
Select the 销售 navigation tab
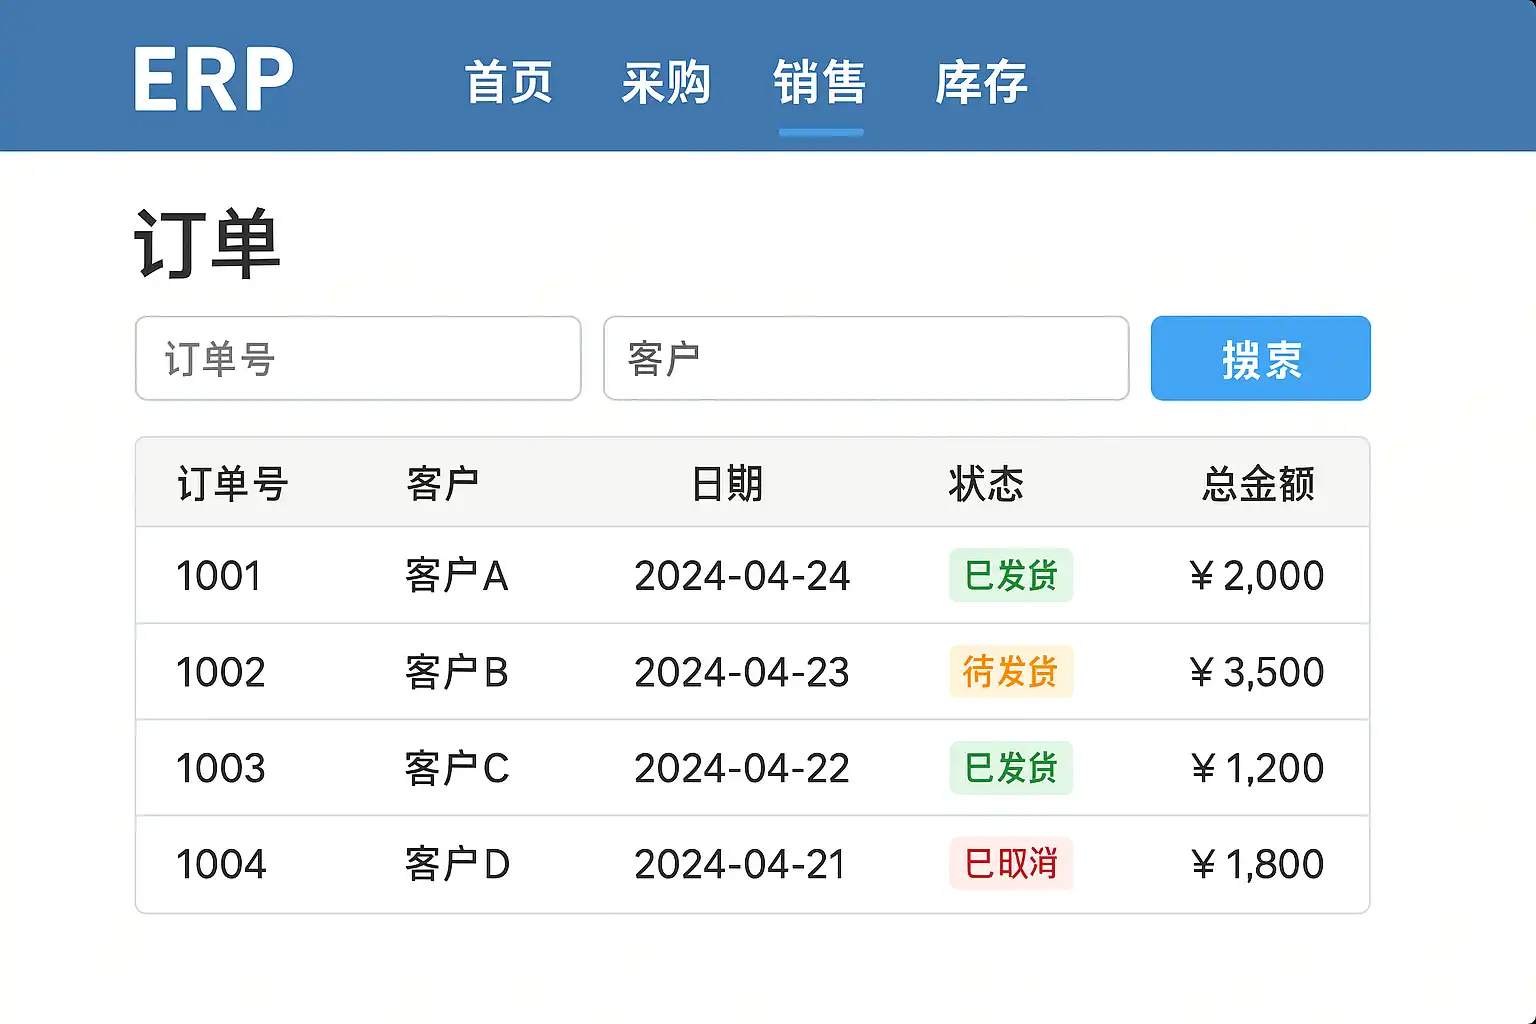(820, 82)
